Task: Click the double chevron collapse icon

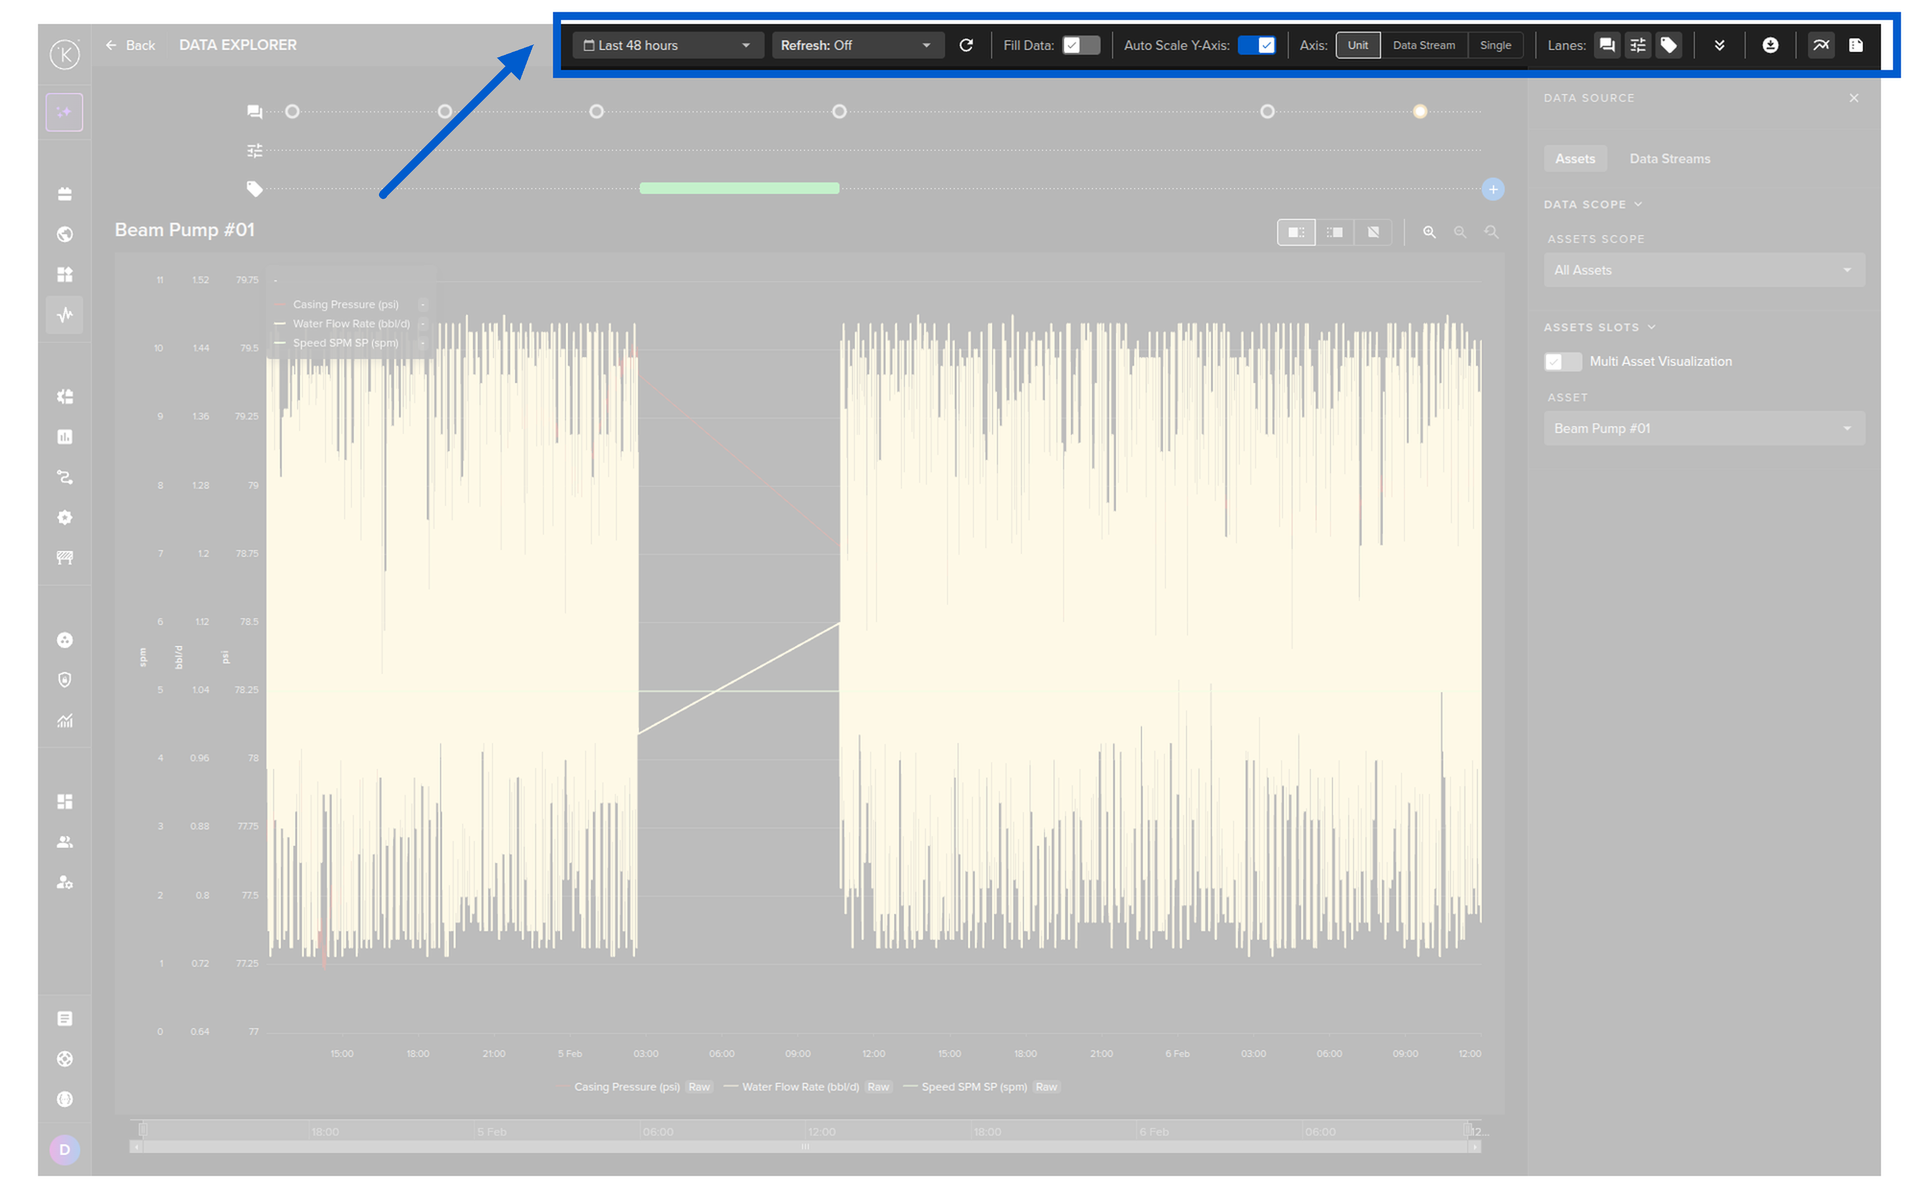Action: [x=1719, y=45]
